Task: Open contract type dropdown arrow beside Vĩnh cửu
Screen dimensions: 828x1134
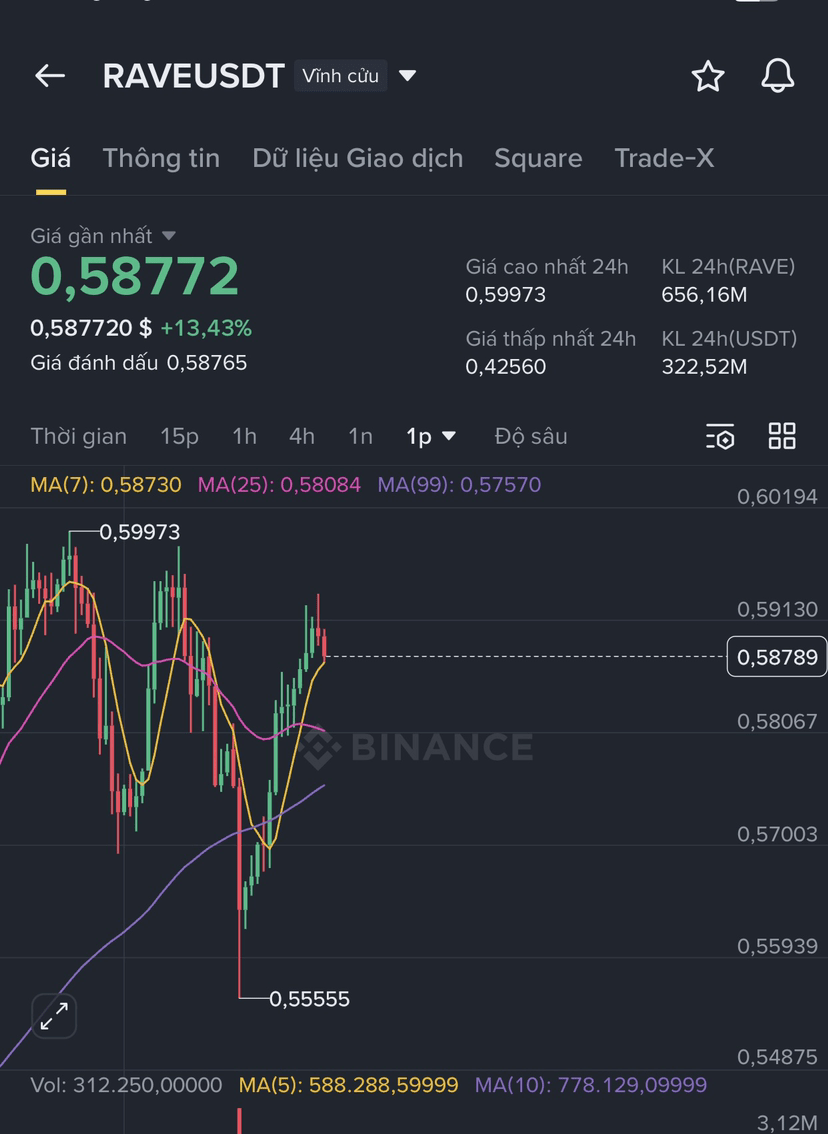Action: pos(407,75)
